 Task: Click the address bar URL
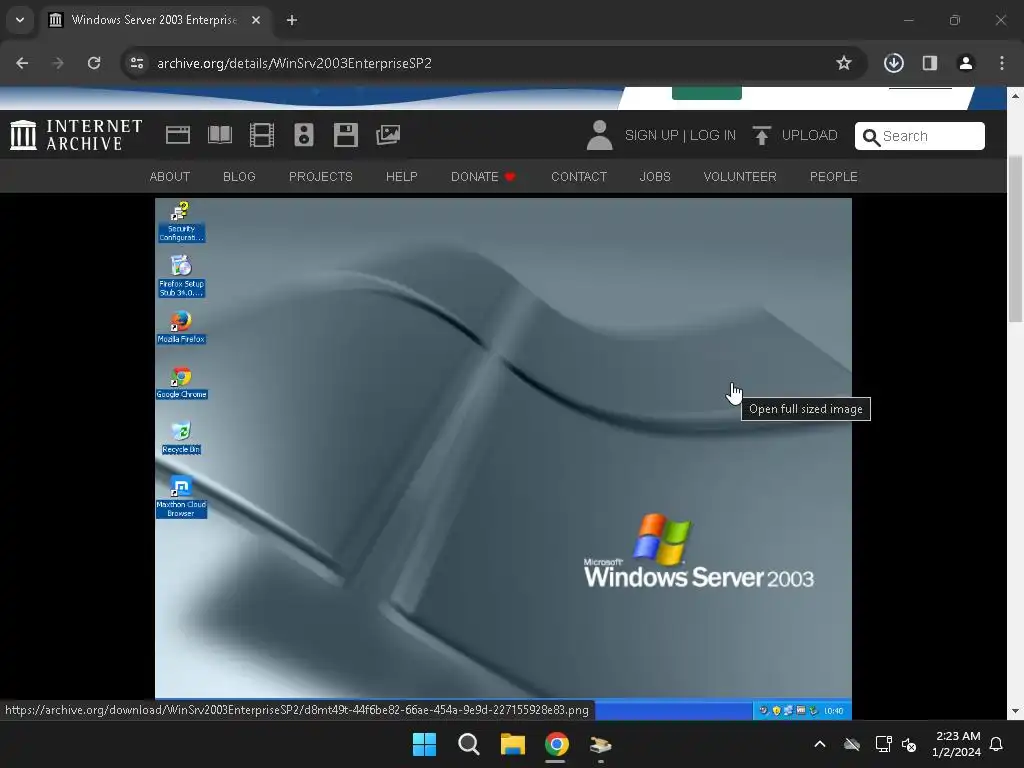[x=294, y=63]
